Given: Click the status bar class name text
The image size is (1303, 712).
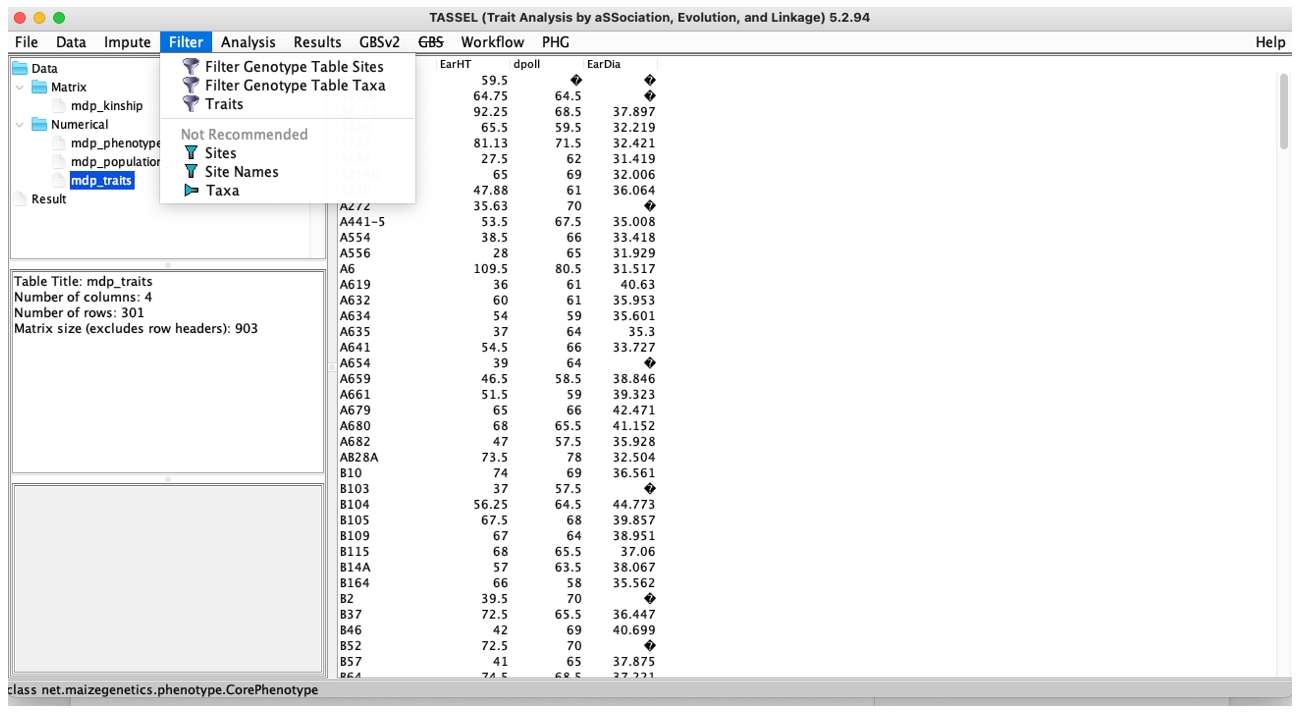Looking at the screenshot, I should click(x=163, y=690).
